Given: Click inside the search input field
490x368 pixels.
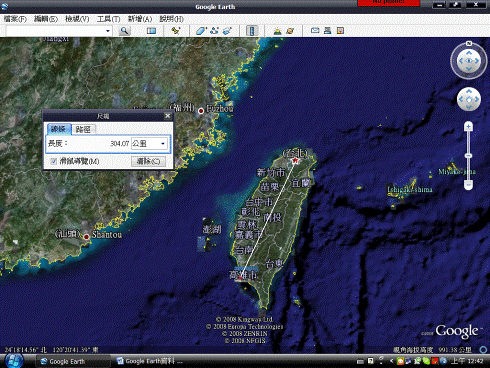Looking at the screenshot, I should click(55, 31).
